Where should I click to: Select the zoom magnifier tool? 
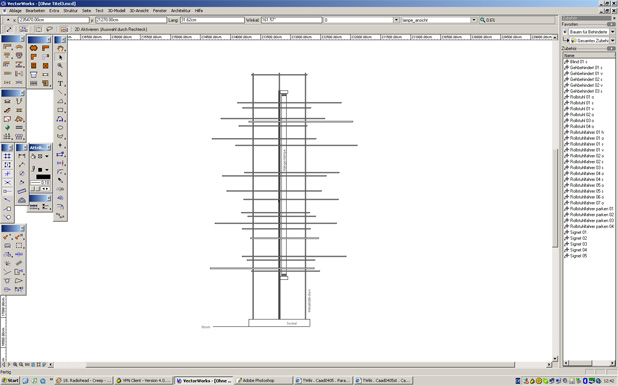pos(60,66)
